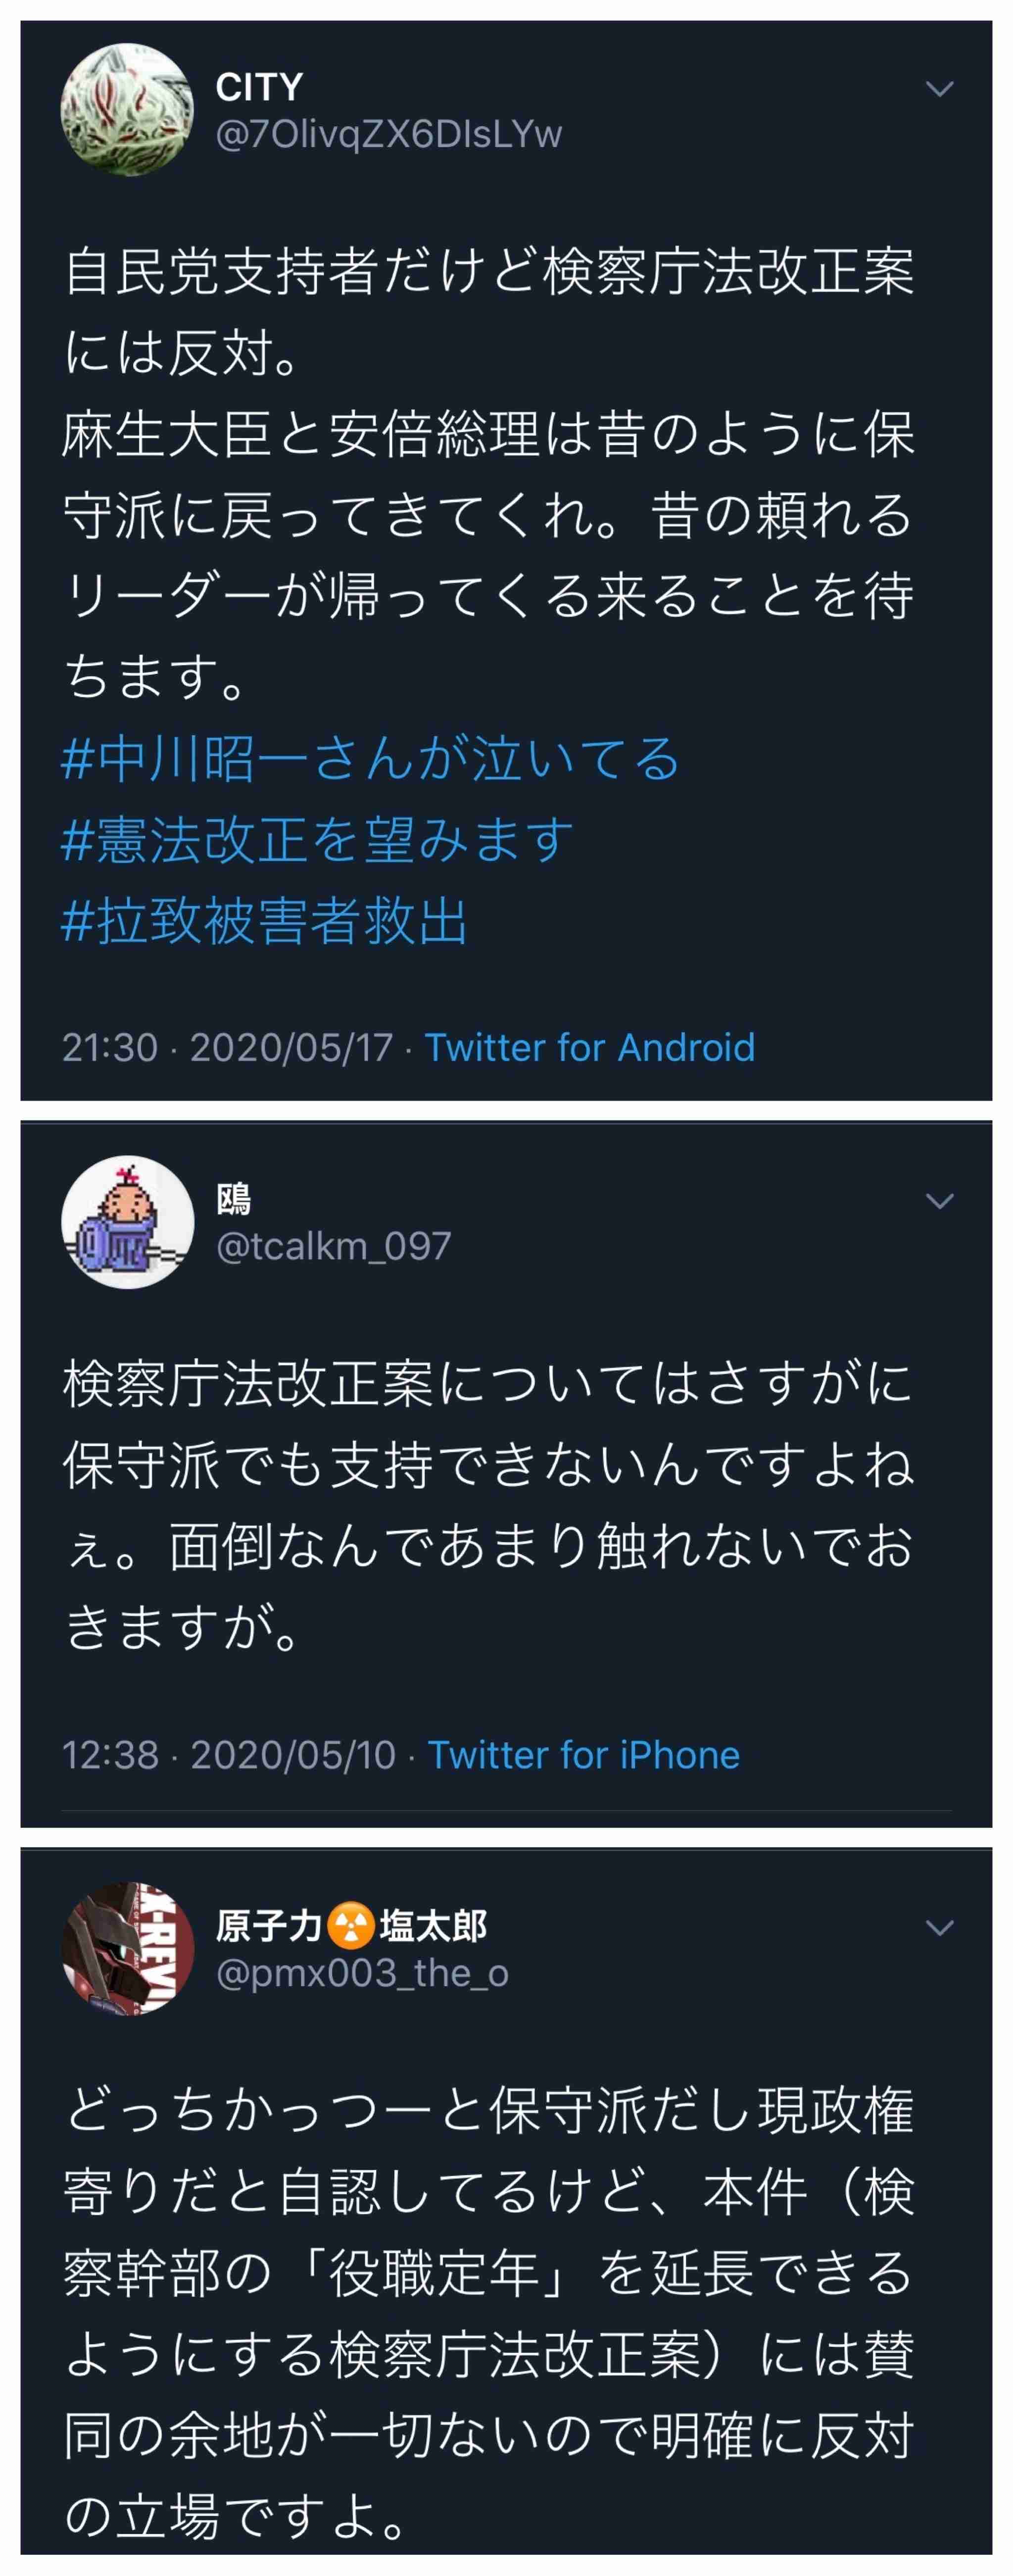Select the 鴎 display name
The image size is (1013, 2576).
[x=233, y=1198]
